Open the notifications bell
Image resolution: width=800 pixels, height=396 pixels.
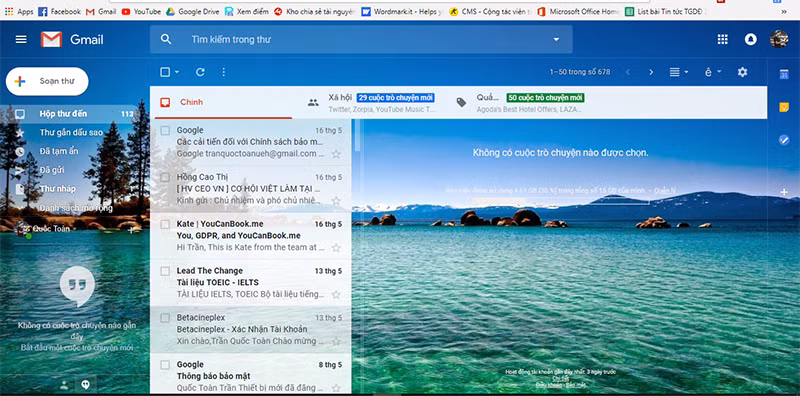click(751, 39)
